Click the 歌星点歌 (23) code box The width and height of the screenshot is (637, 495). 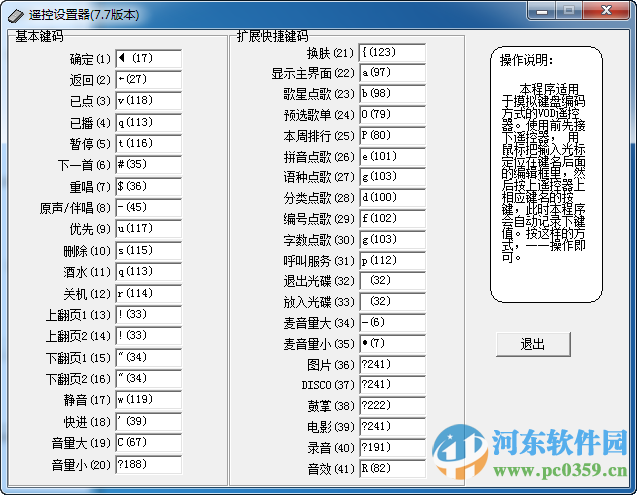tap(392, 94)
